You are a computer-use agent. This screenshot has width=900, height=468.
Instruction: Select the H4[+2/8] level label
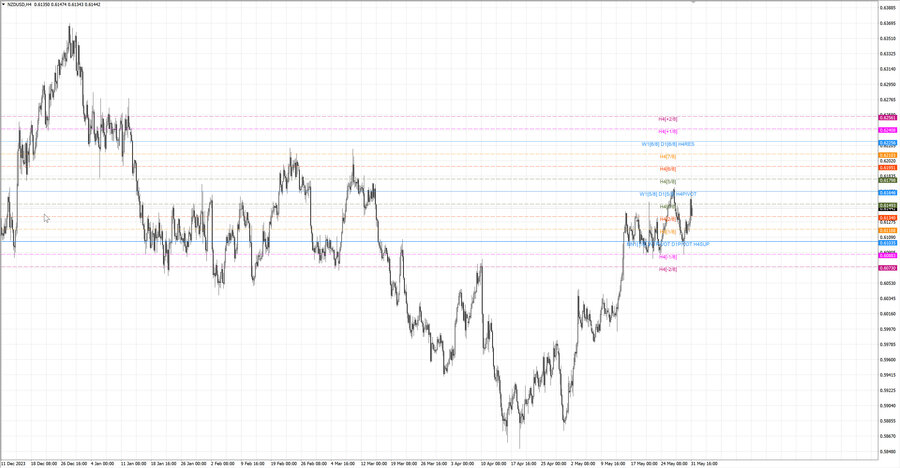tap(668, 119)
